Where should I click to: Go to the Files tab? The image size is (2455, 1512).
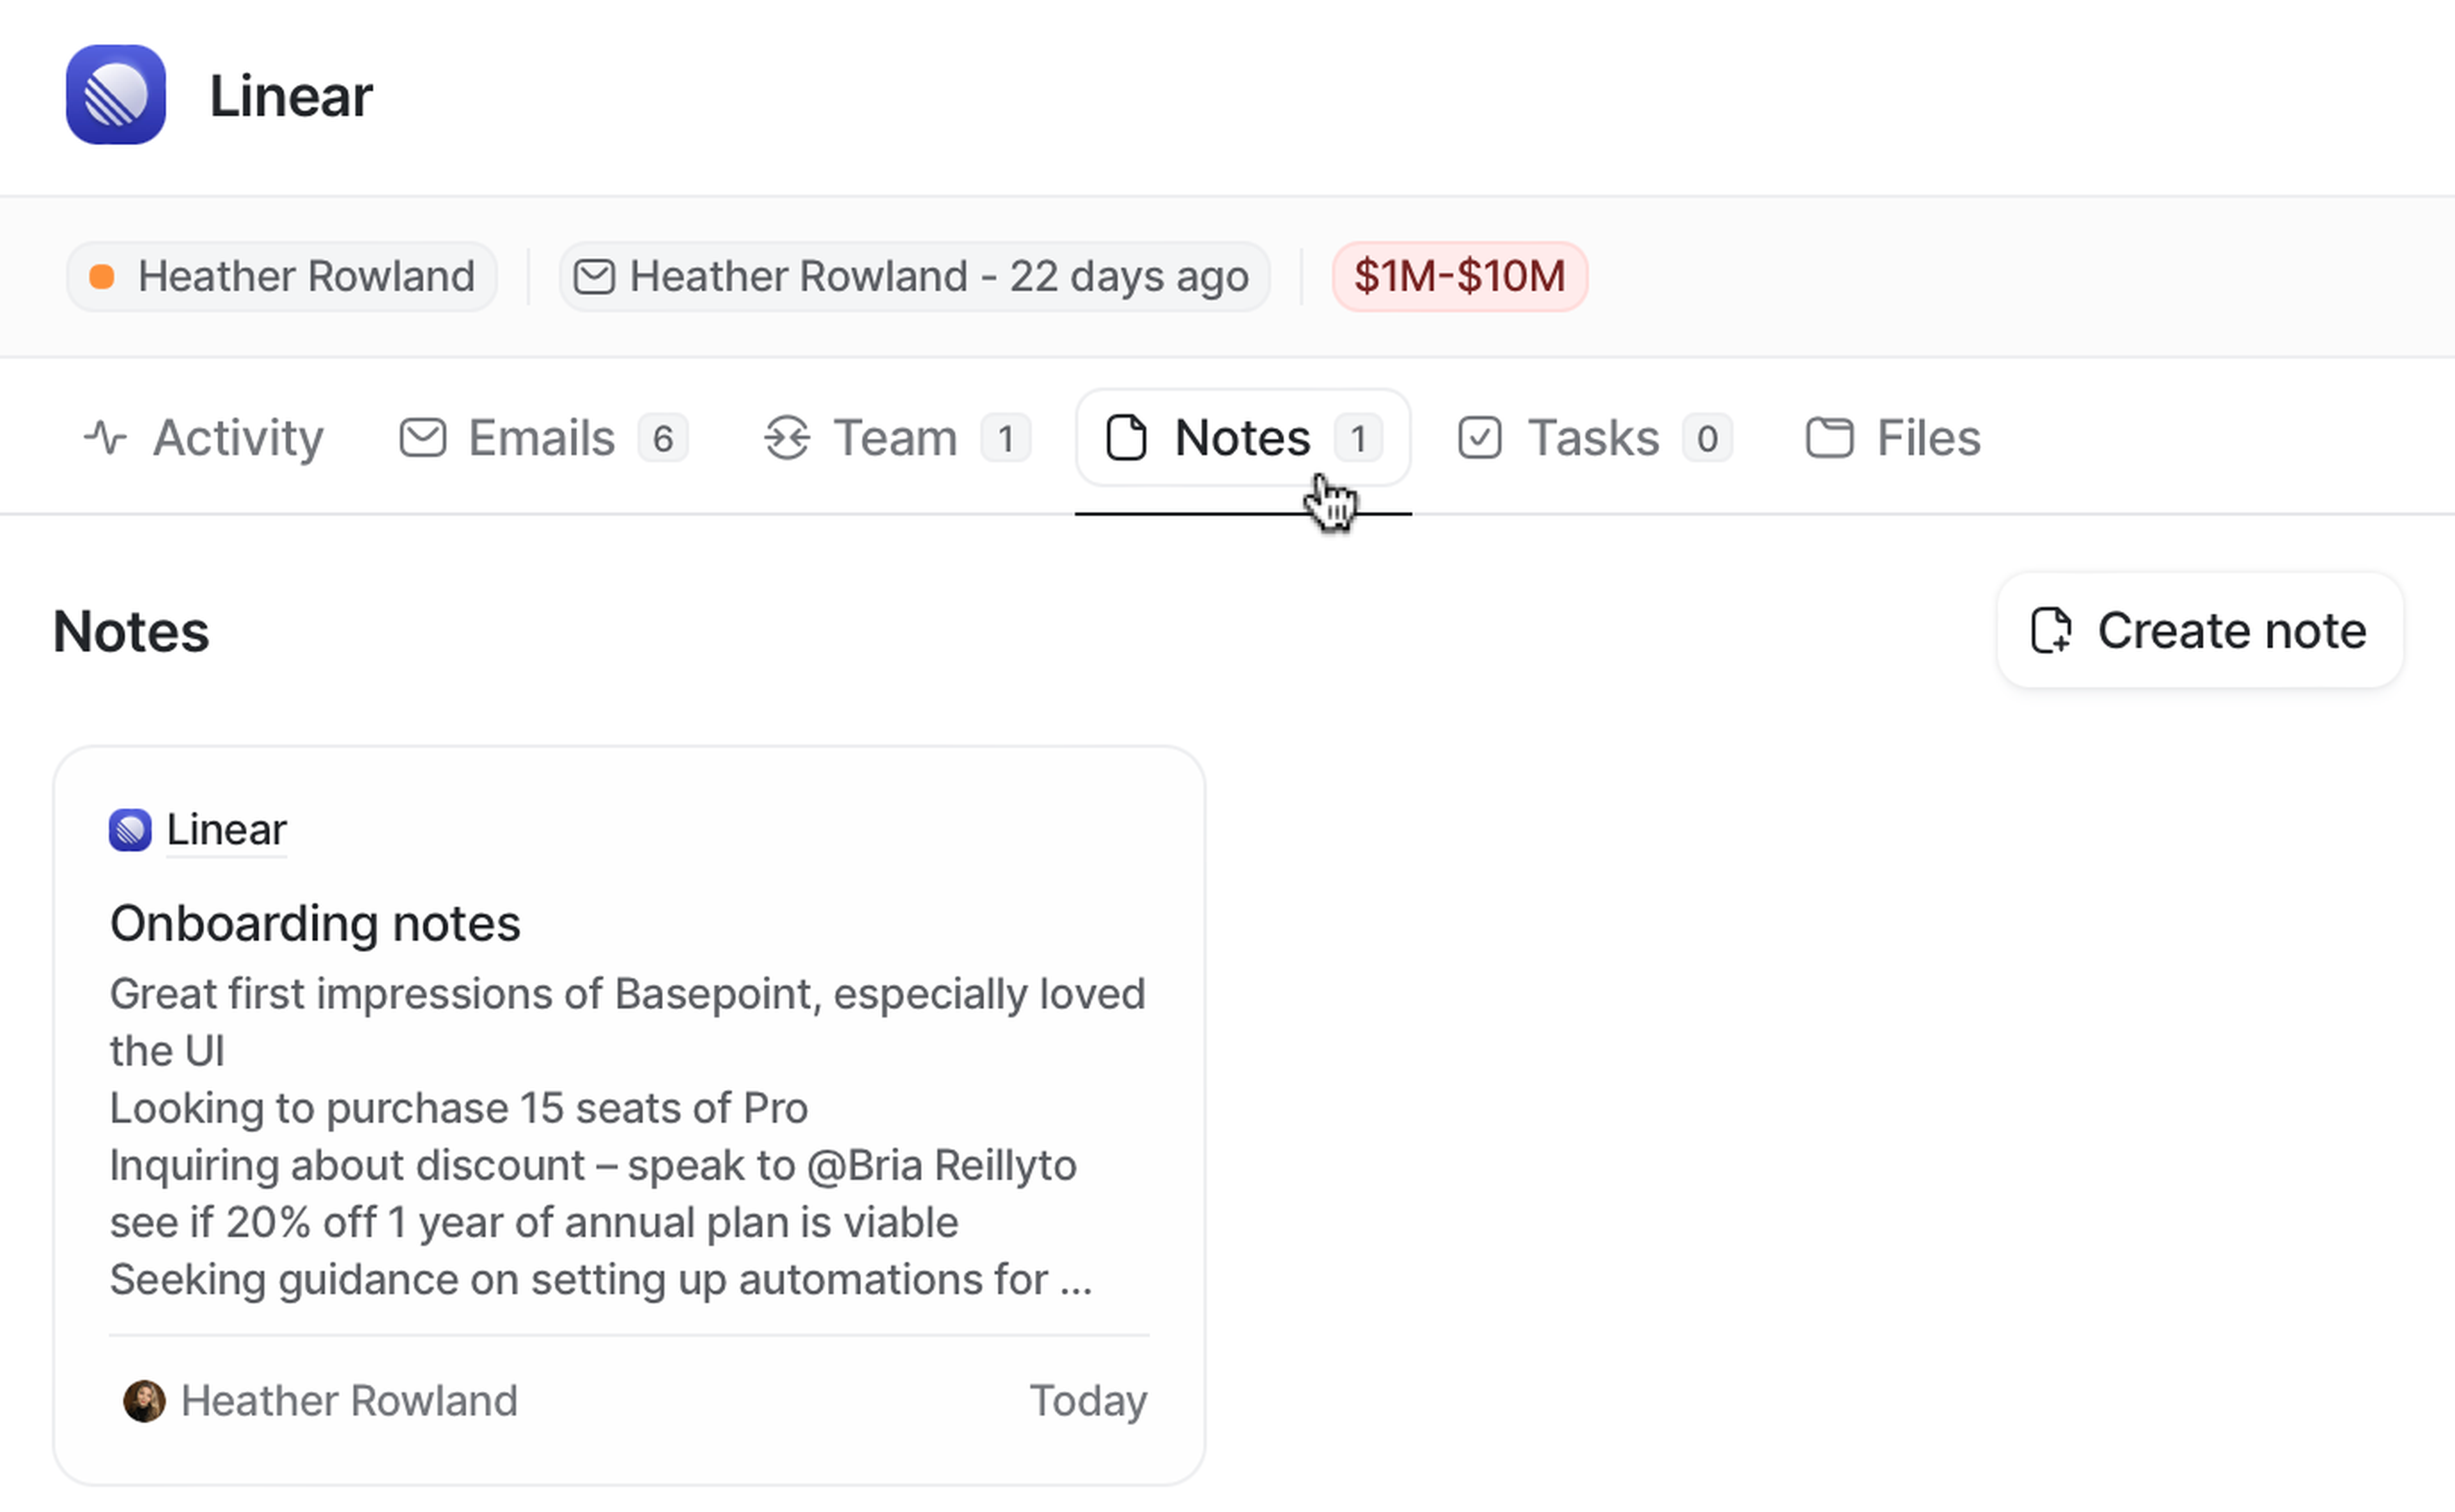pyautogui.click(x=1893, y=438)
